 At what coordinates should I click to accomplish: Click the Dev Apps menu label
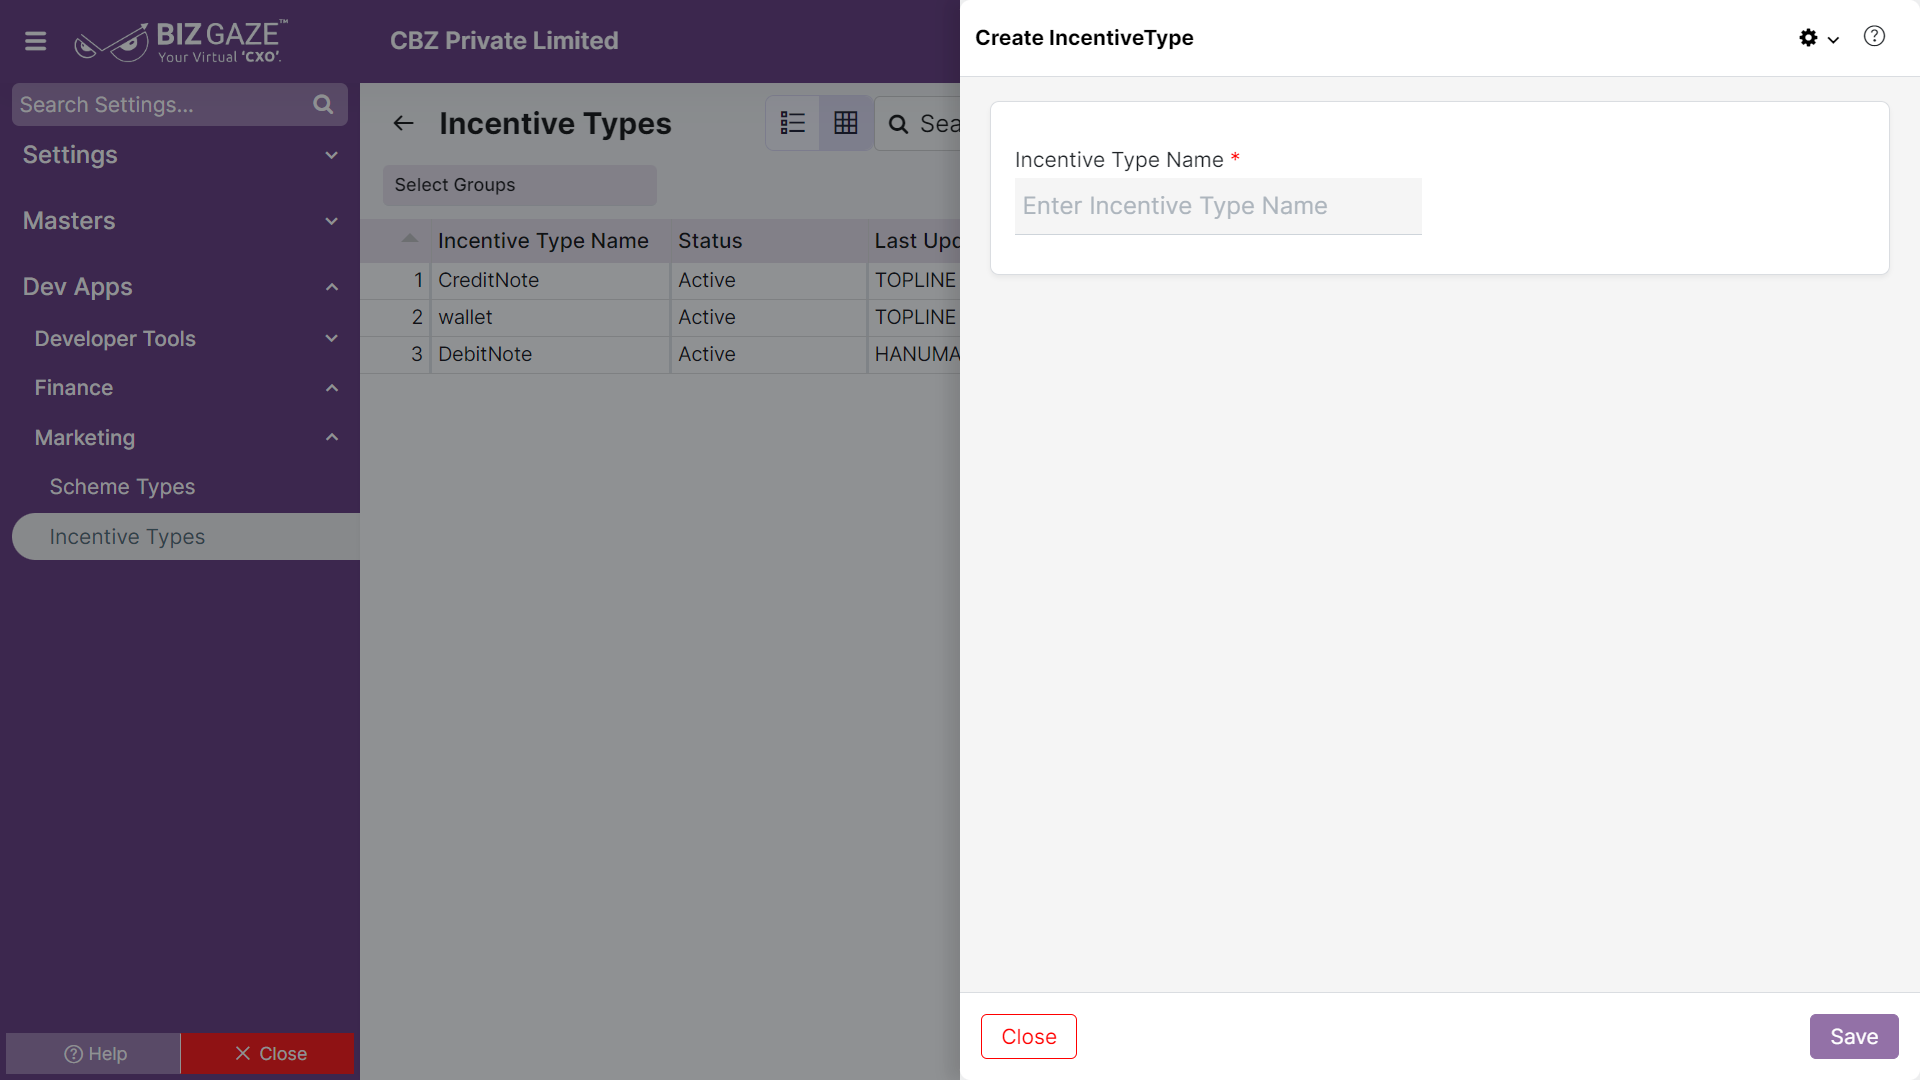coord(77,287)
